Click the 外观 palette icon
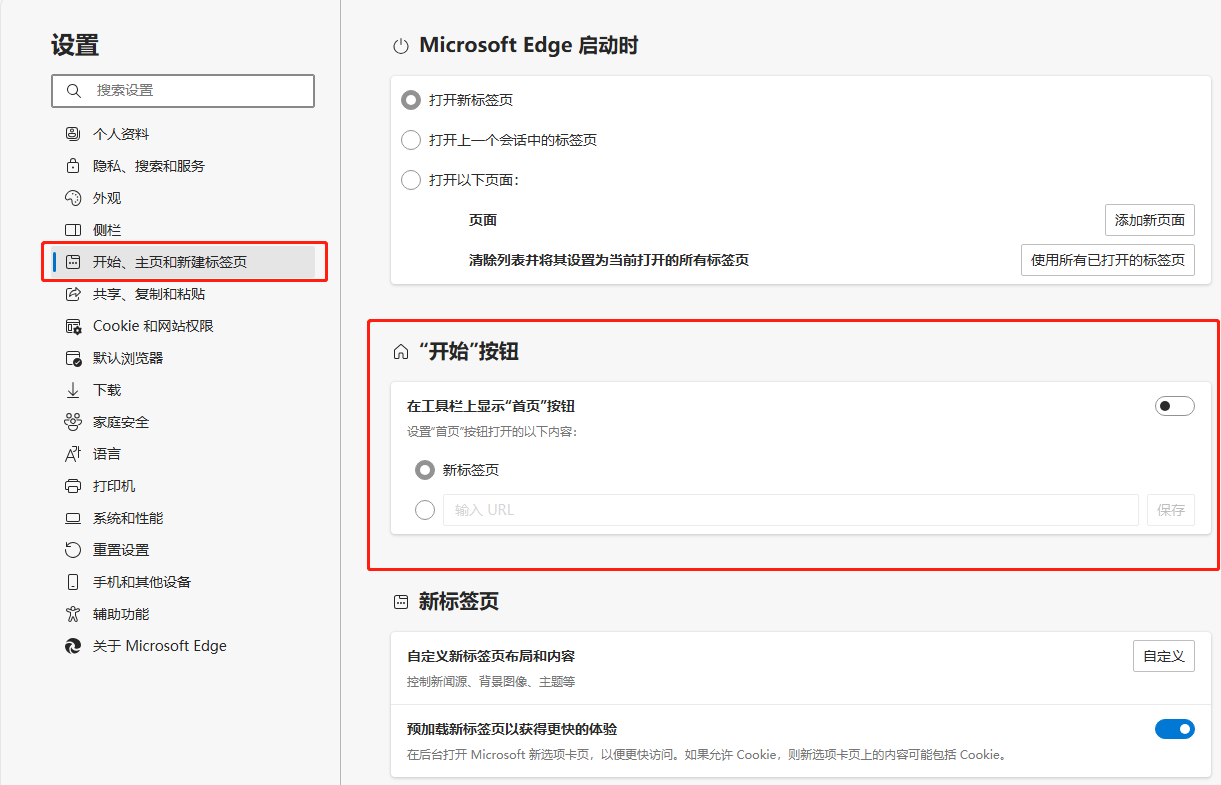The height and width of the screenshot is (785, 1221). pyautogui.click(x=73, y=197)
